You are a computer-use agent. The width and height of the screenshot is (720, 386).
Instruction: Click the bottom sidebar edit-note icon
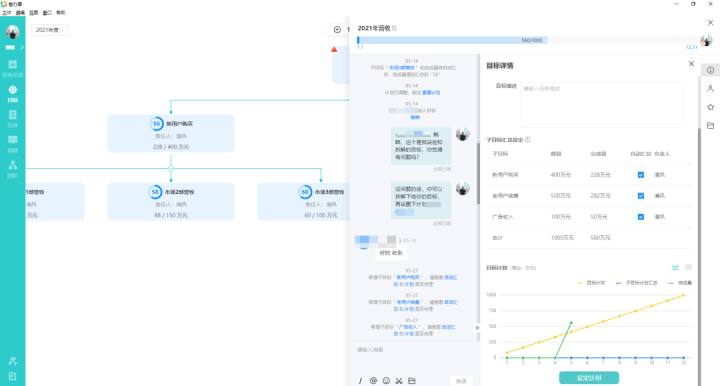click(x=12, y=376)
